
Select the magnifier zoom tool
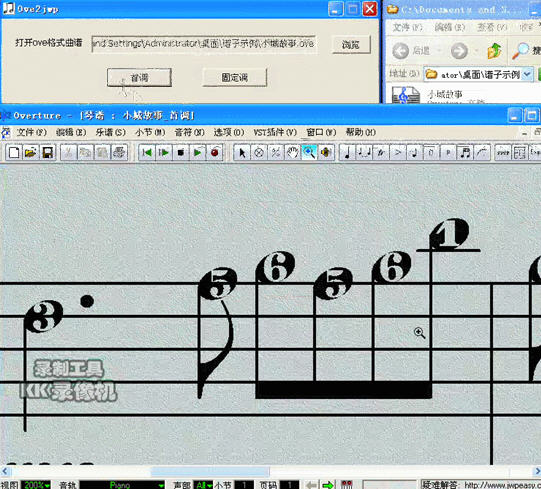point(309,153)
